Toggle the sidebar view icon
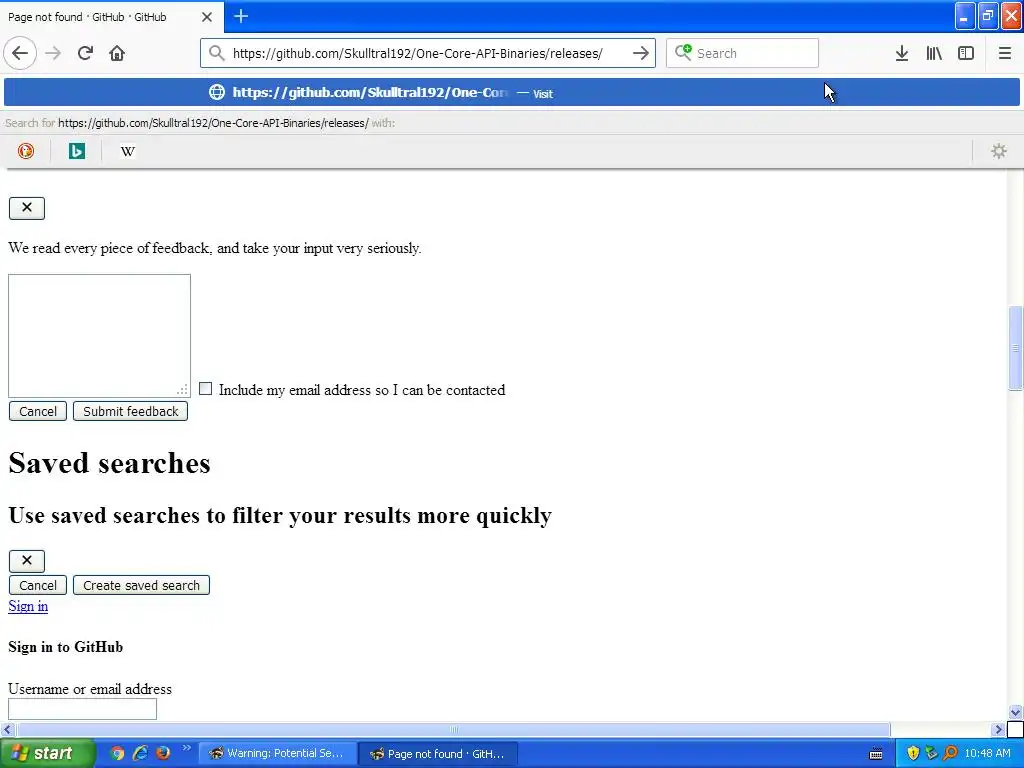 [966, 54]
